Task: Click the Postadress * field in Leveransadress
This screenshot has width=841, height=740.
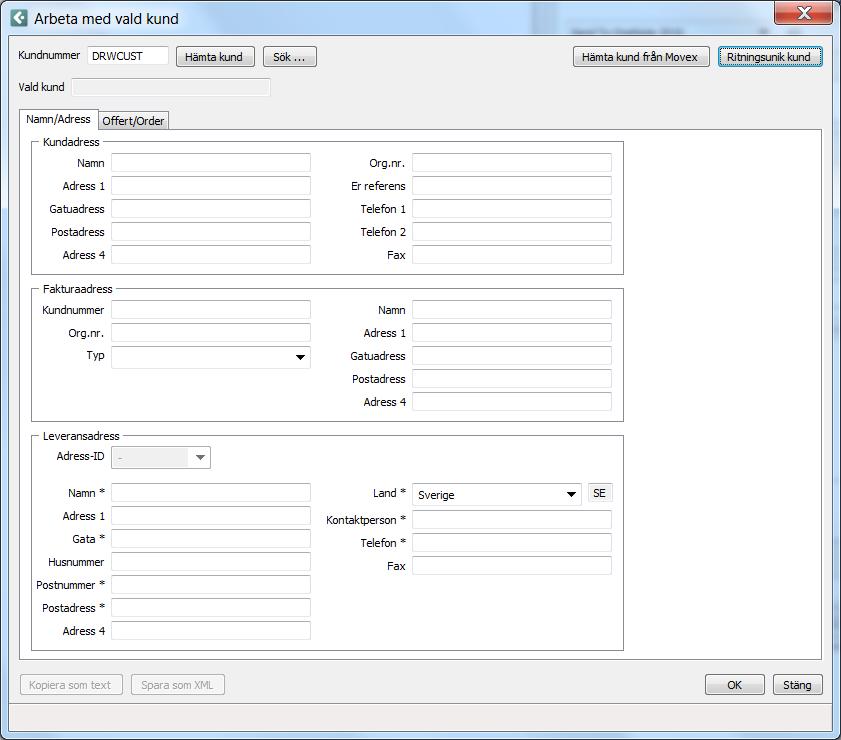Action: (x=211, y=608)
